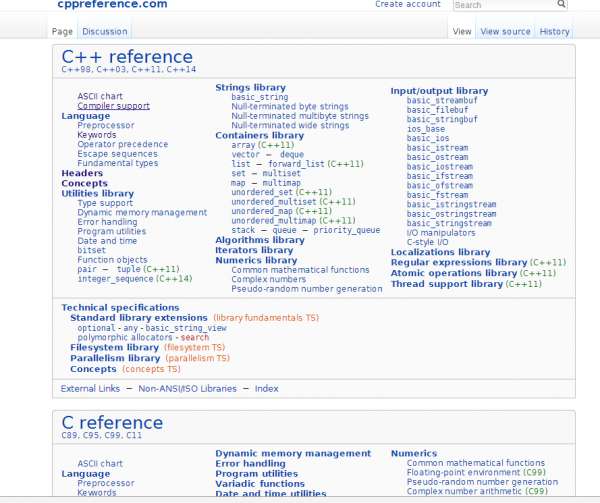The height and width of the screenshot is (503, 600).
Task: Open Operator precedence page
Action: 122,144
